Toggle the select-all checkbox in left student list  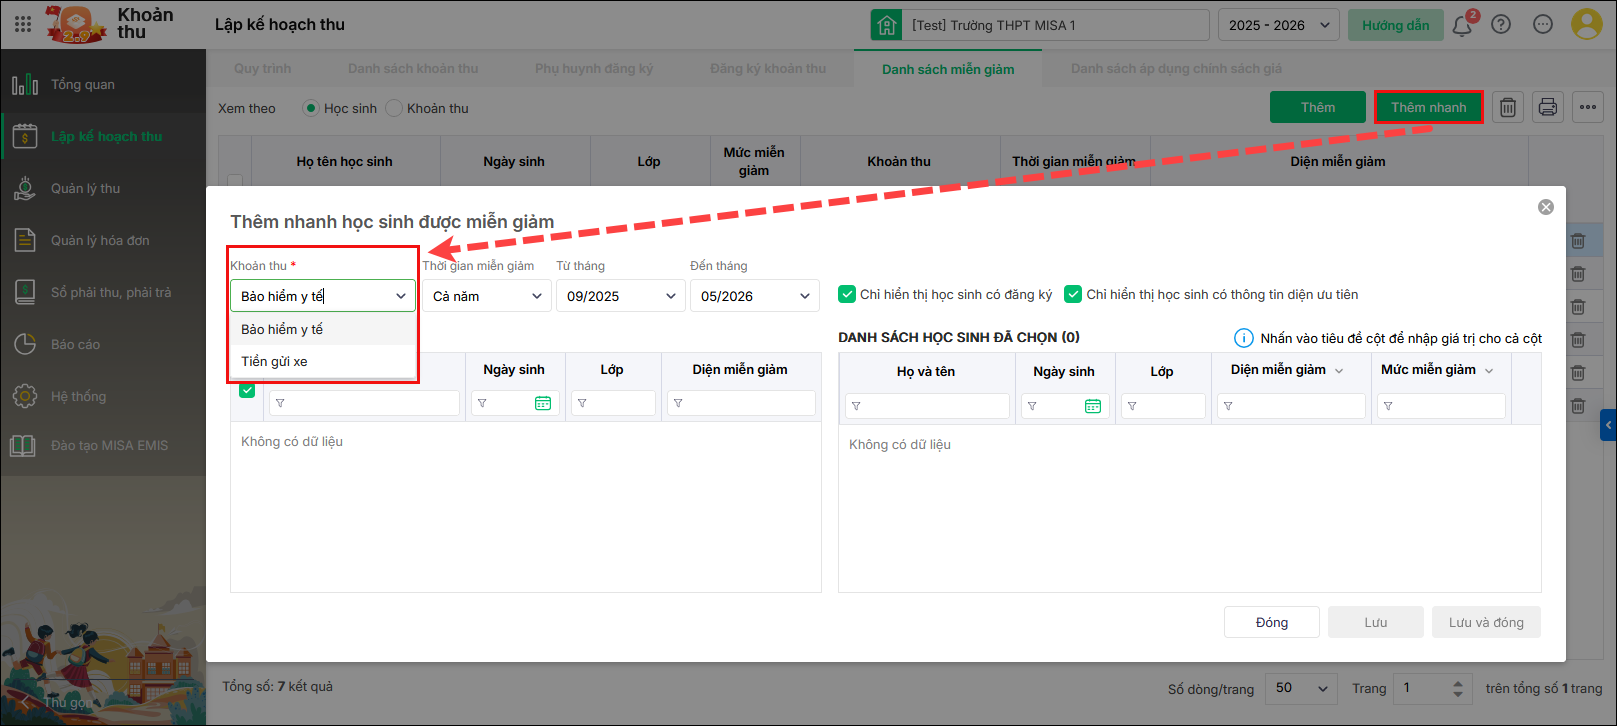click(247, 390)
